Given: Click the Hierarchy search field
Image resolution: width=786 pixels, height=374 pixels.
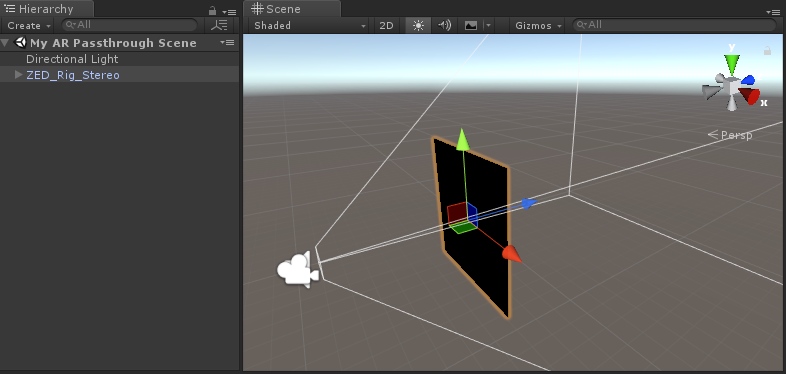Looking at the screenshot, I should [x=130, y=25].
